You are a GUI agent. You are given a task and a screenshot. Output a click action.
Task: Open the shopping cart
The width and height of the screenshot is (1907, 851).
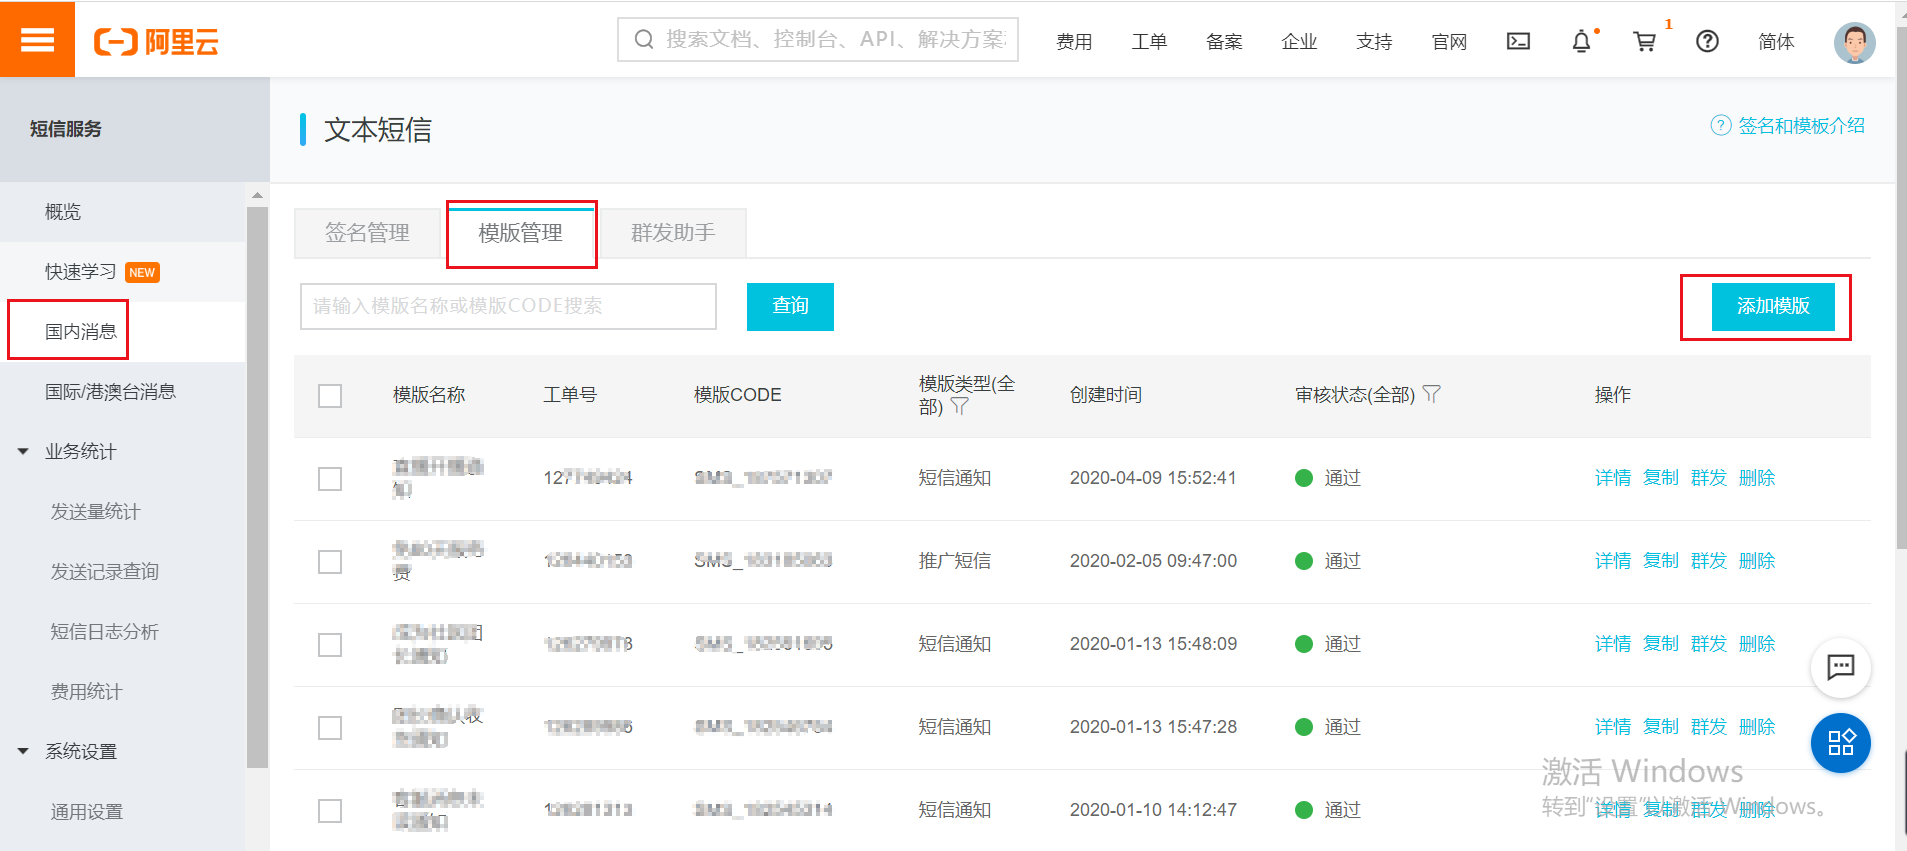point(1644,41)
